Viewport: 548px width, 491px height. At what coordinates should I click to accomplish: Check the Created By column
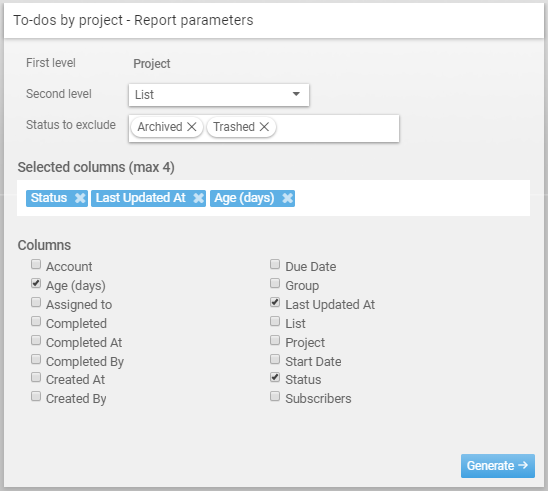tap(36, 396)
